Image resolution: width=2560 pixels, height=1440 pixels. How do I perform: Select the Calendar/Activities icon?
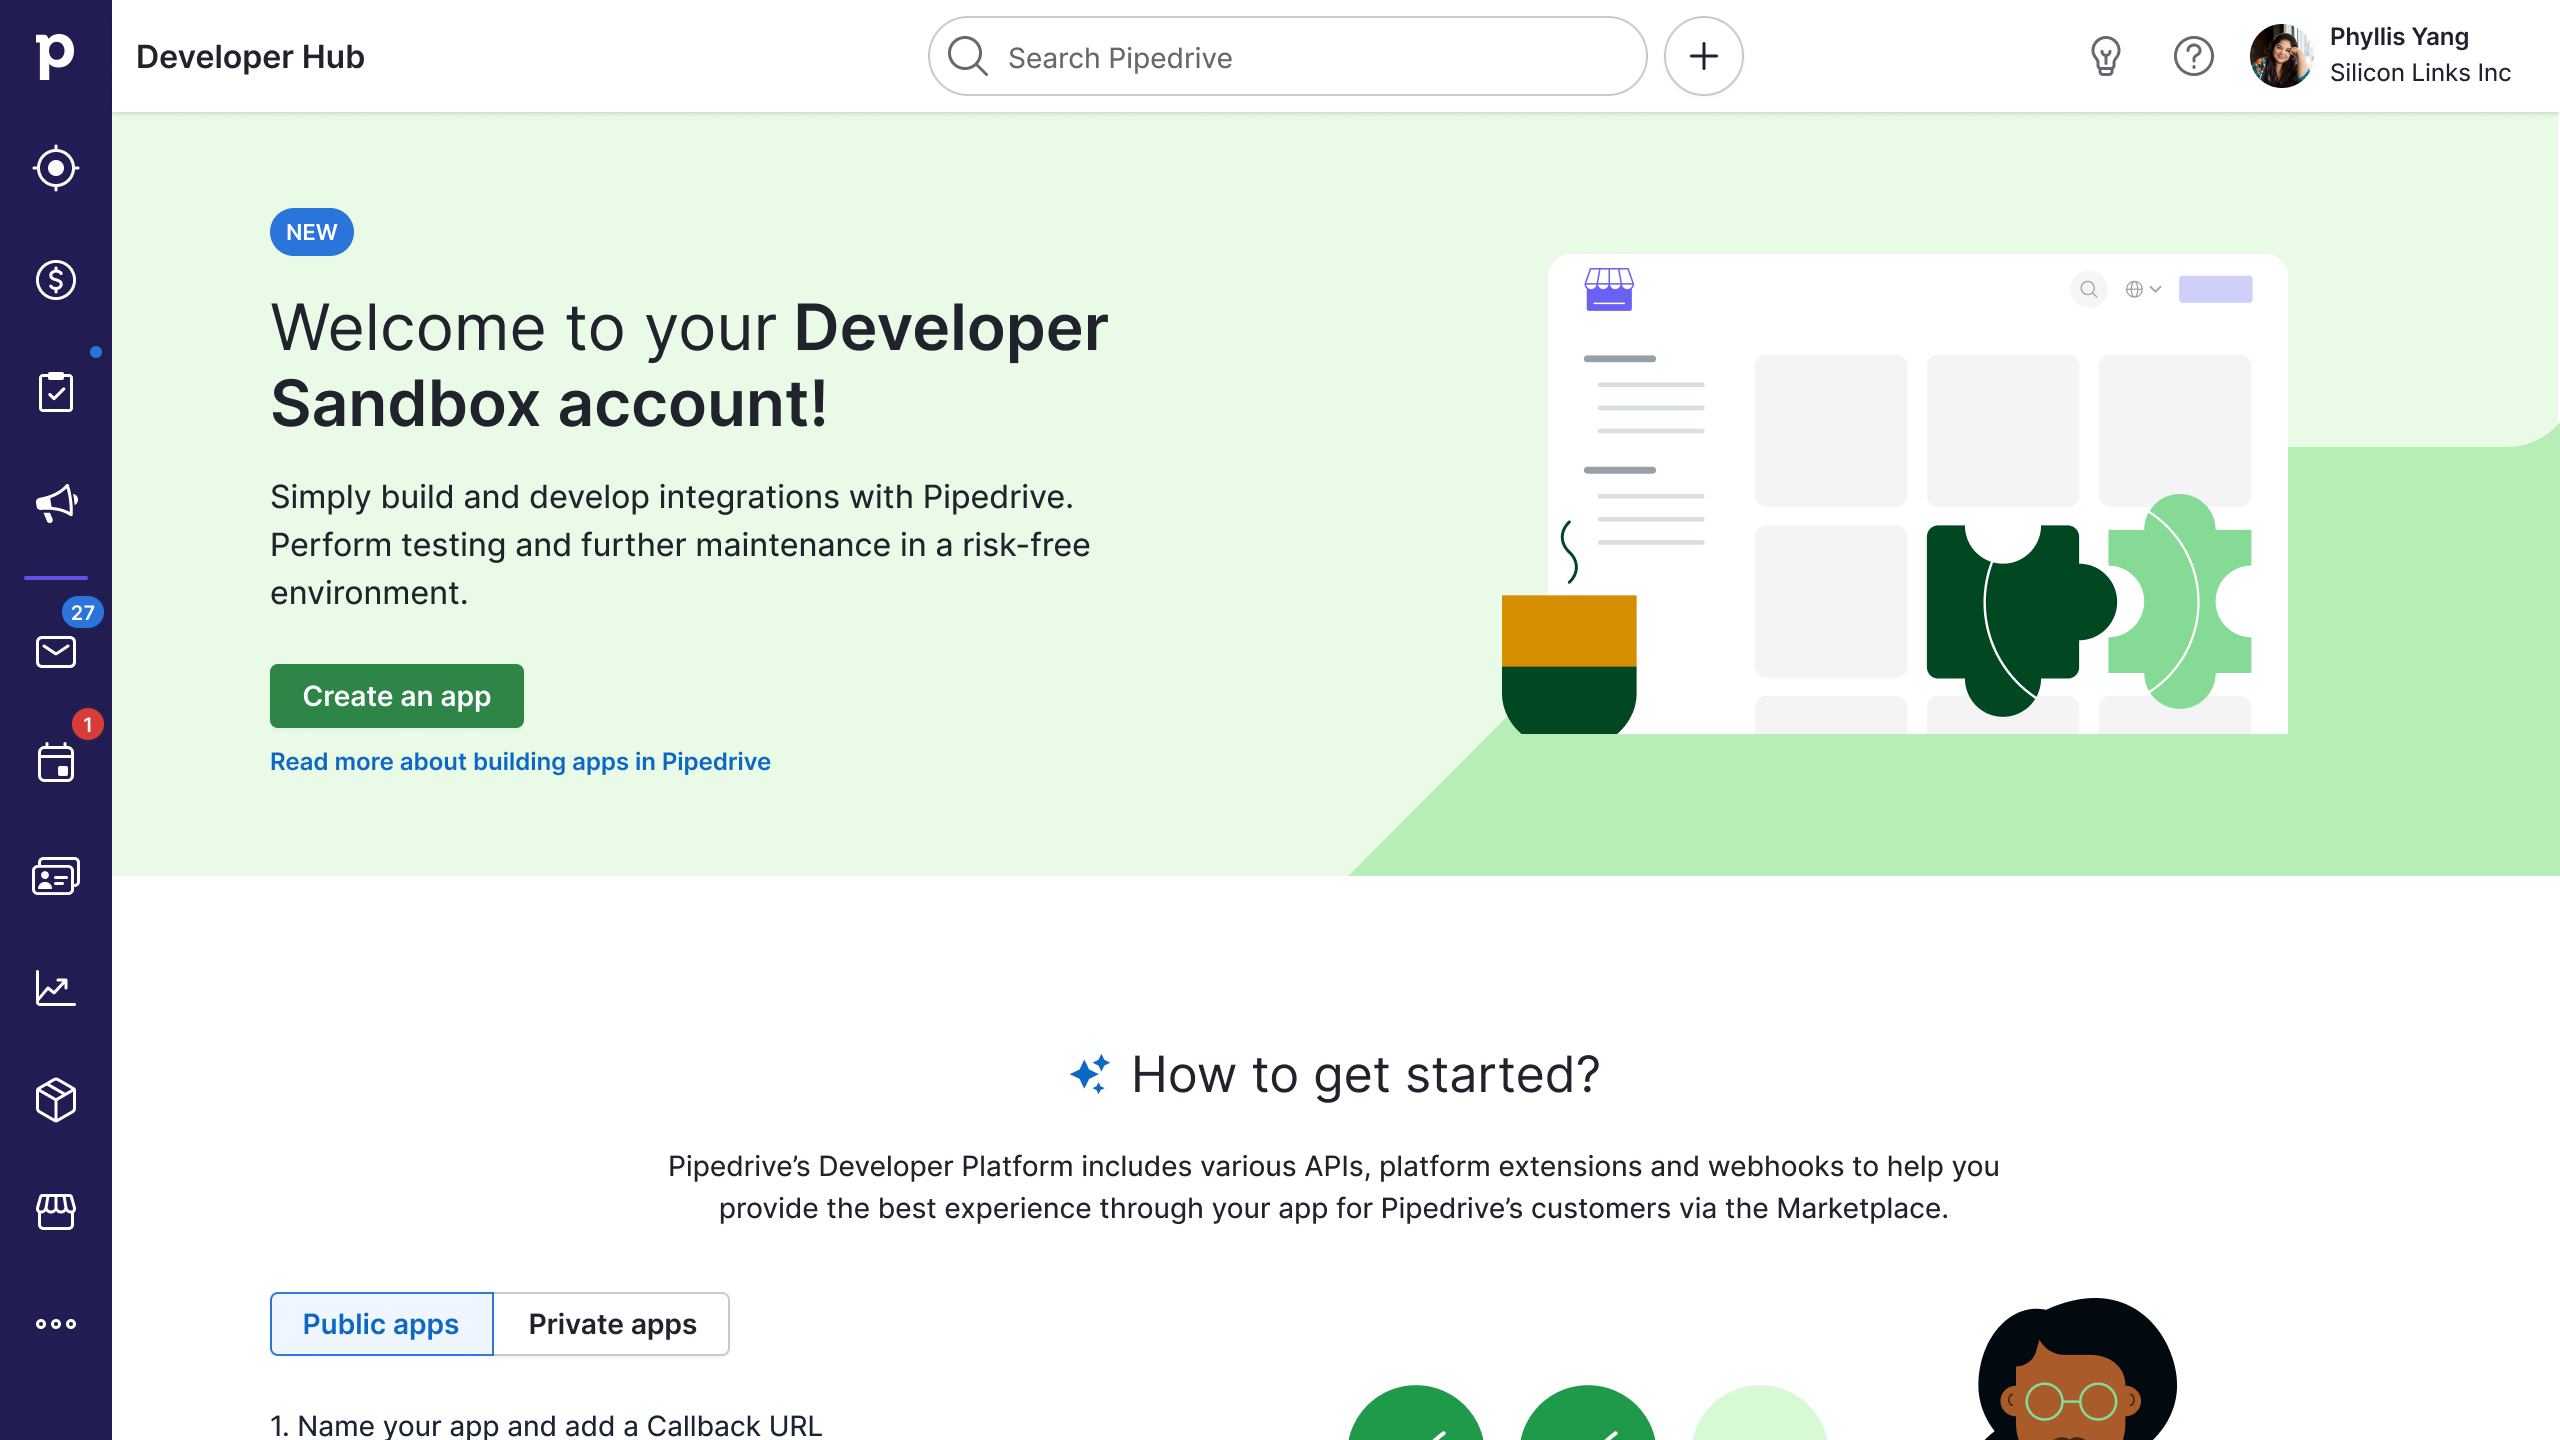pyautogui.click(x=55, y=763)
